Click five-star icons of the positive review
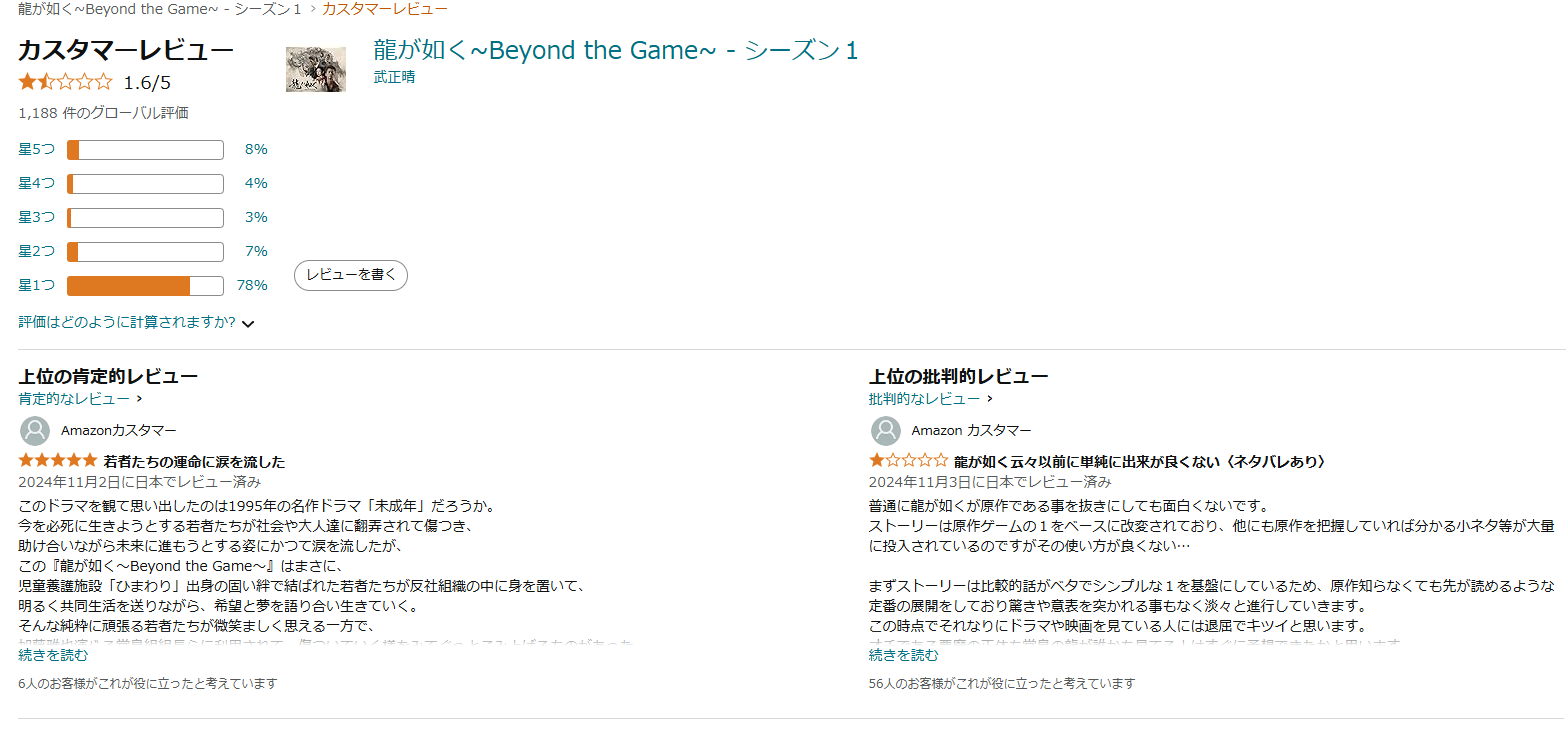This screenshot has width=1566, height=733. coord(57,461)
